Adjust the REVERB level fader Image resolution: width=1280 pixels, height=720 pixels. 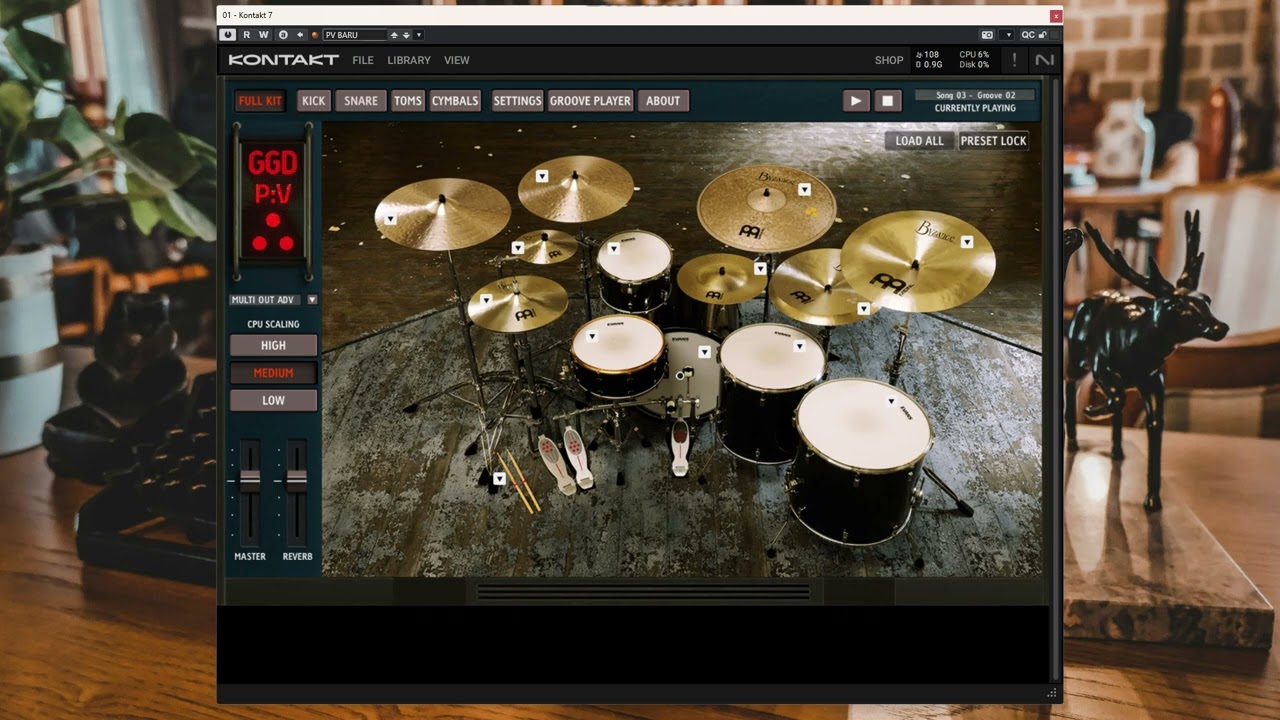[297, 480]
